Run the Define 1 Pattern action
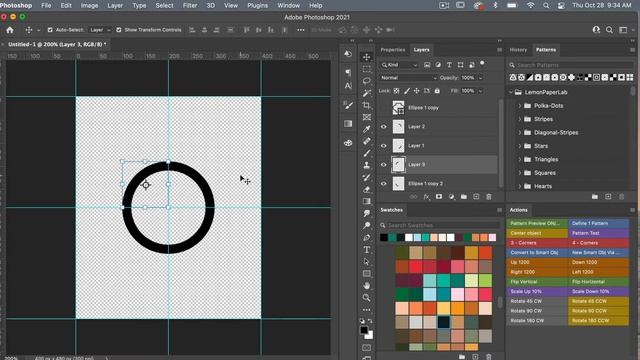The image size is (640, 360). 598,223
